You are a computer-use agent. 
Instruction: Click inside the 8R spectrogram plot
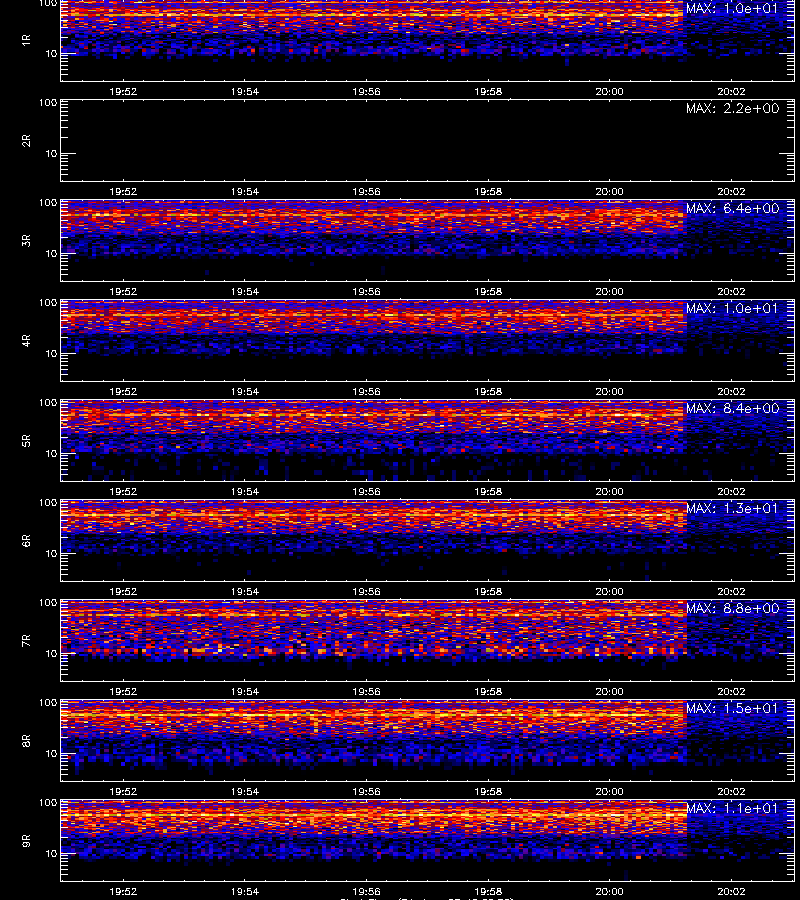click(428, 740)
